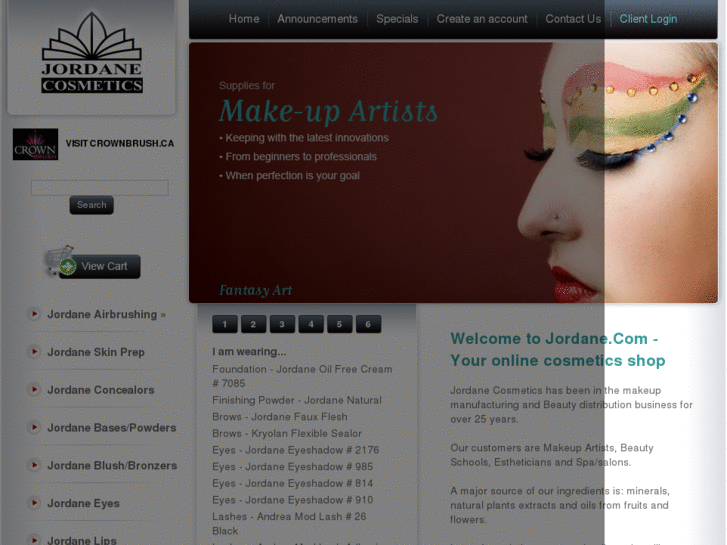The width and height of the screenshot is (727, 545).
Task: Click the arrow bullet beside Jordane Bases/Powders
Action: [x=34, y=427]
